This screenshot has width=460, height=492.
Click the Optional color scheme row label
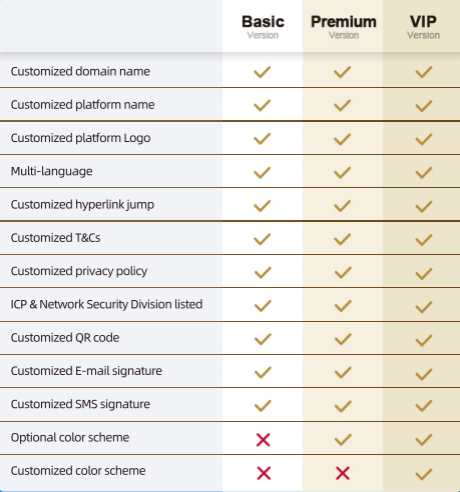(70, 438)
